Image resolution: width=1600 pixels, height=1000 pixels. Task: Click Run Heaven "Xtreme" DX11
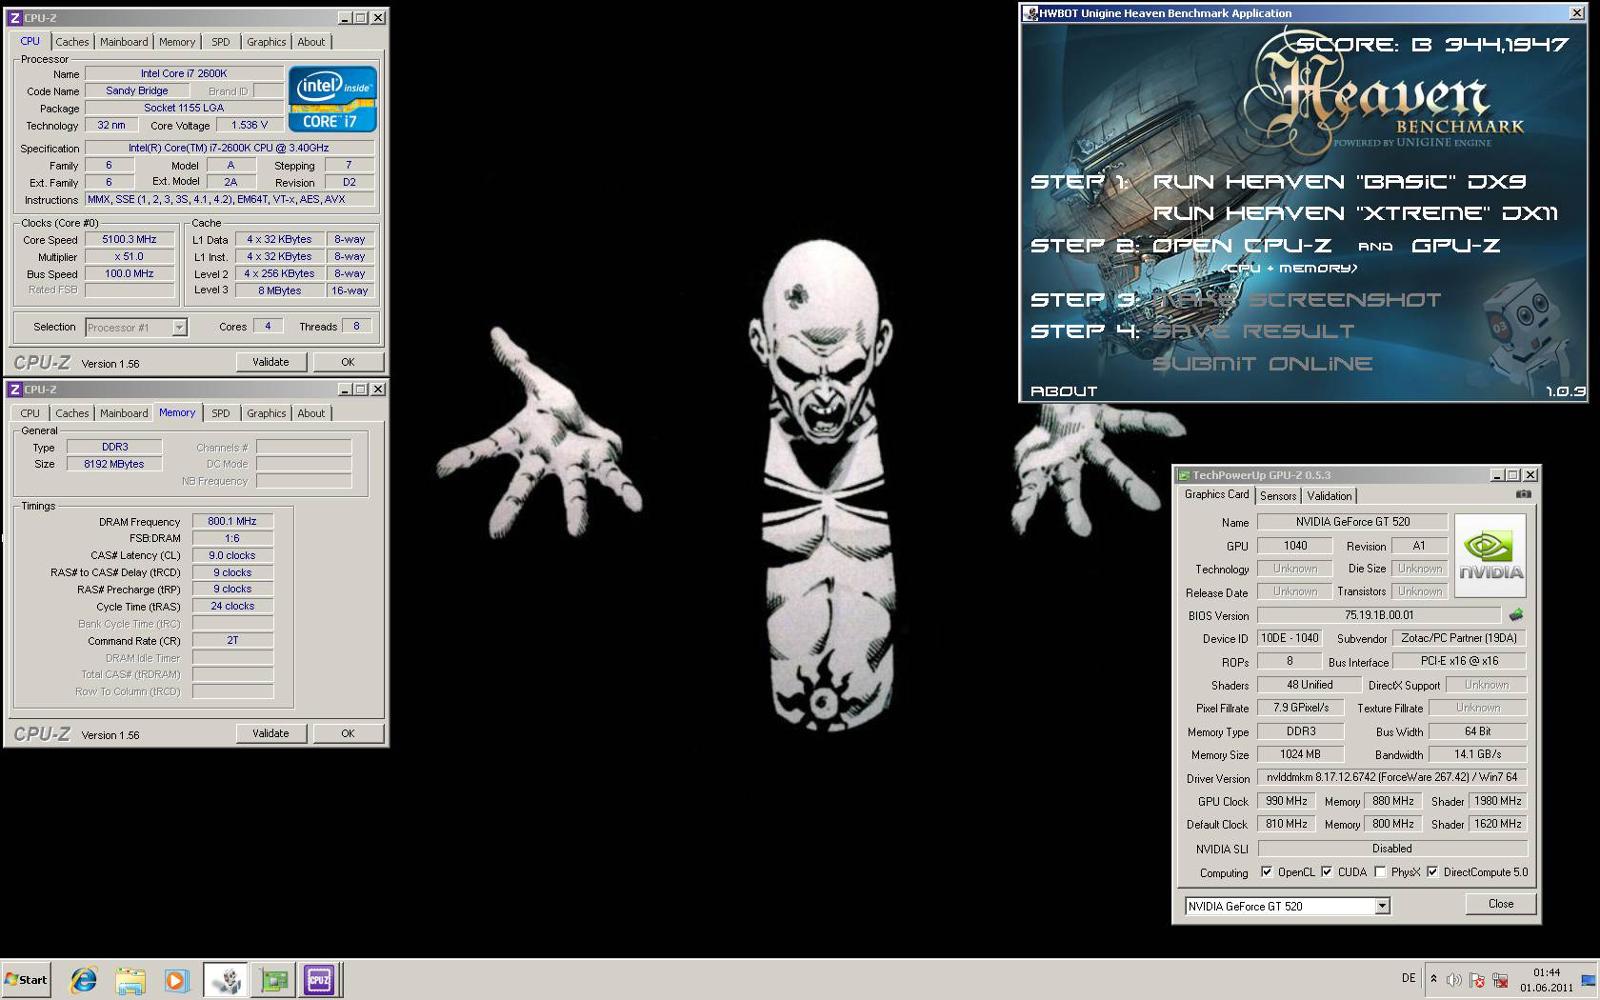click(1355, 213)
